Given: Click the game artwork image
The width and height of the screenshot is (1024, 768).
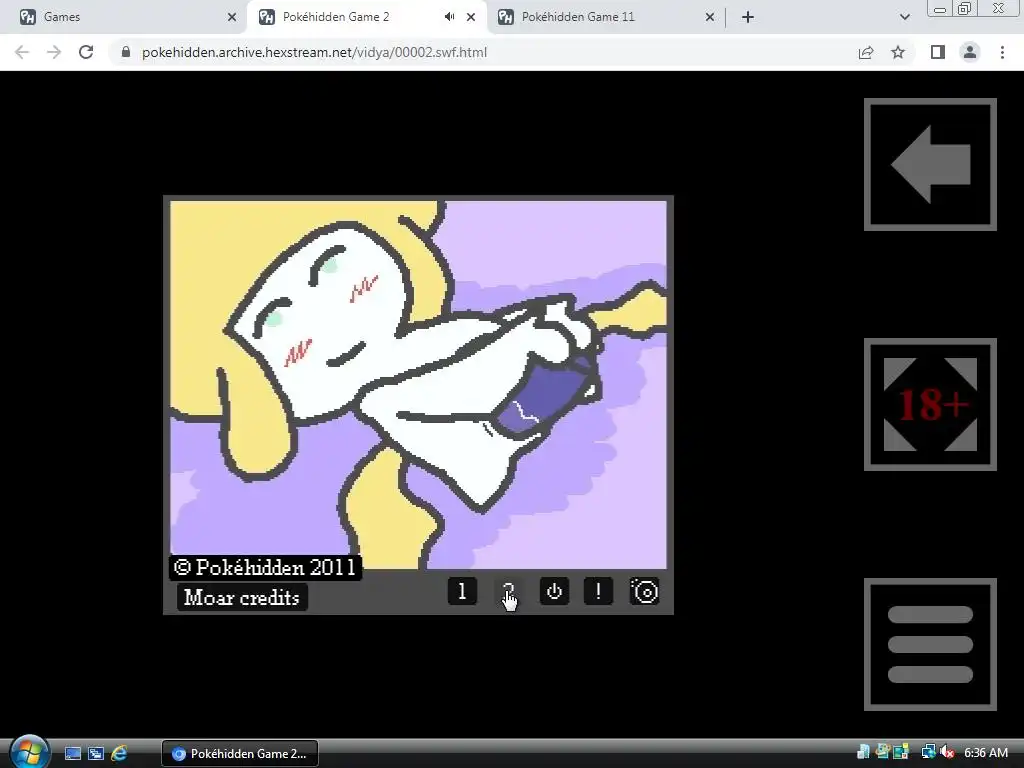Looking at the screenshot, I should (419, 385).
